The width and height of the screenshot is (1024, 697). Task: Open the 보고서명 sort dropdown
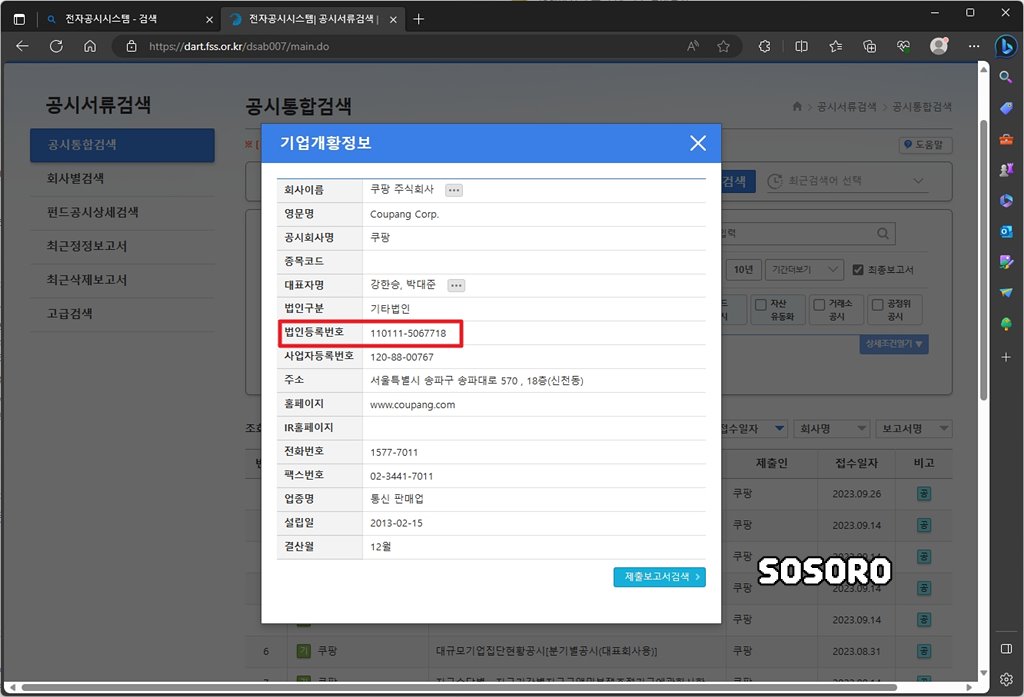coord(914,429)
